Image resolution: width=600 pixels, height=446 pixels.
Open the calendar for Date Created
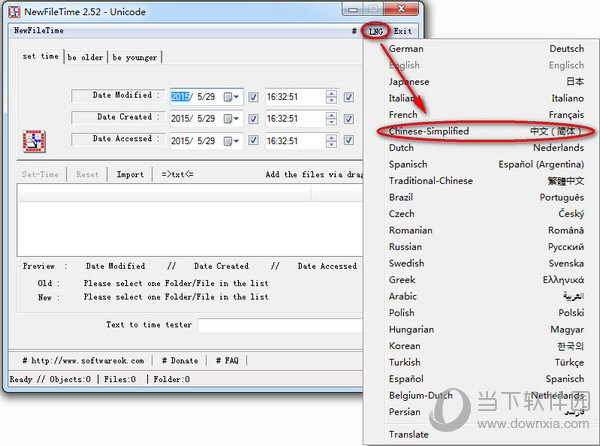[x=231, y=119]
